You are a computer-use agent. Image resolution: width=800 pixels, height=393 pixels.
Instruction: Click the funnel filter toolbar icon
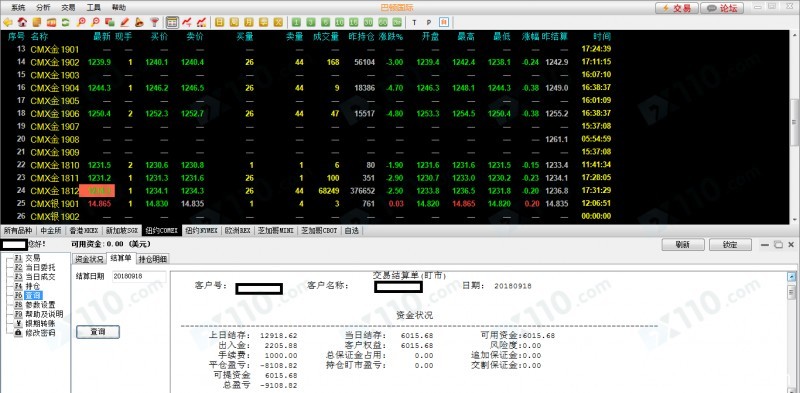(154, 22)
